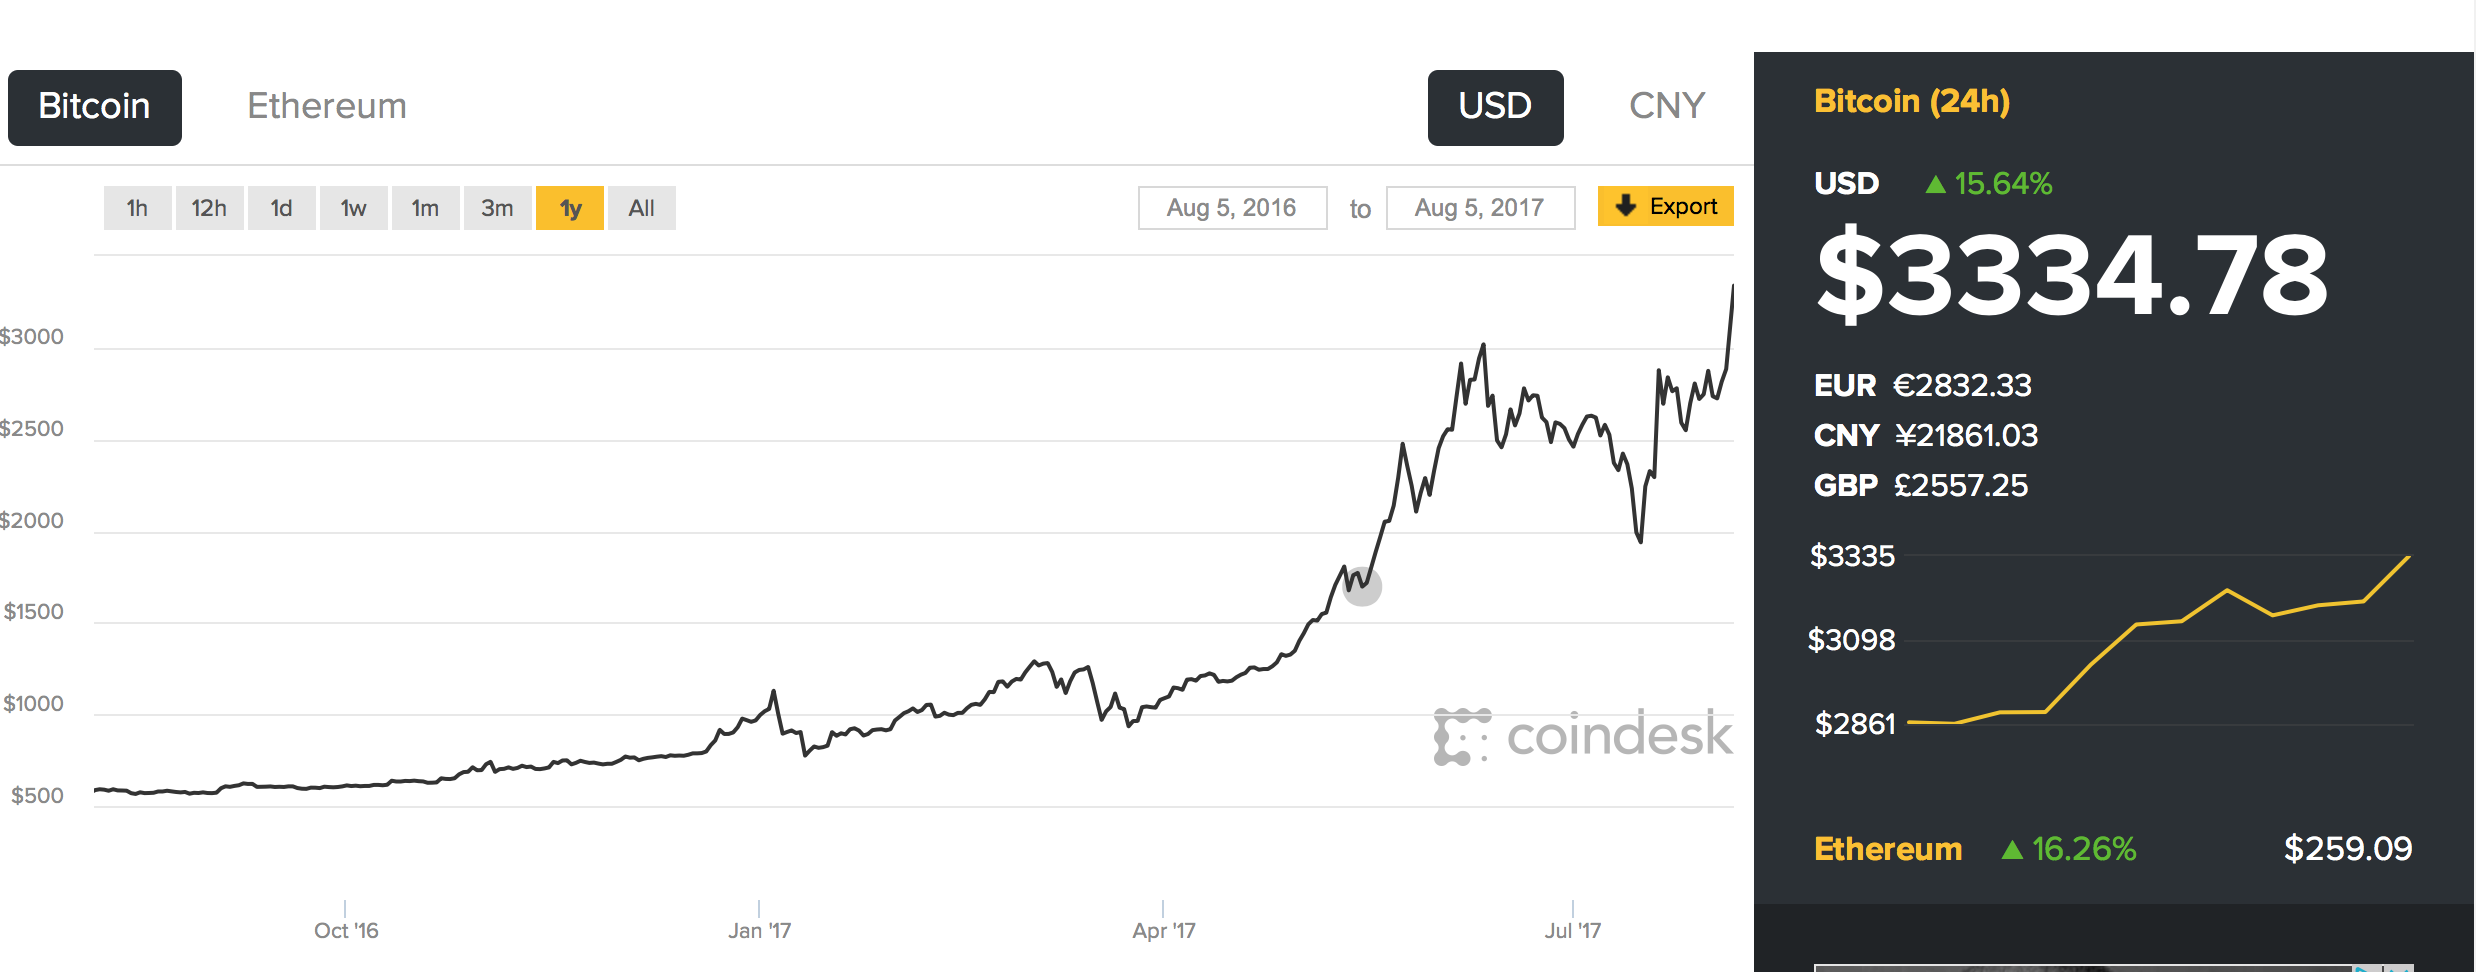The width and height of the screenshot is (2476, 972).
Task: Select the 1h time range
Action: click(137, 208)
